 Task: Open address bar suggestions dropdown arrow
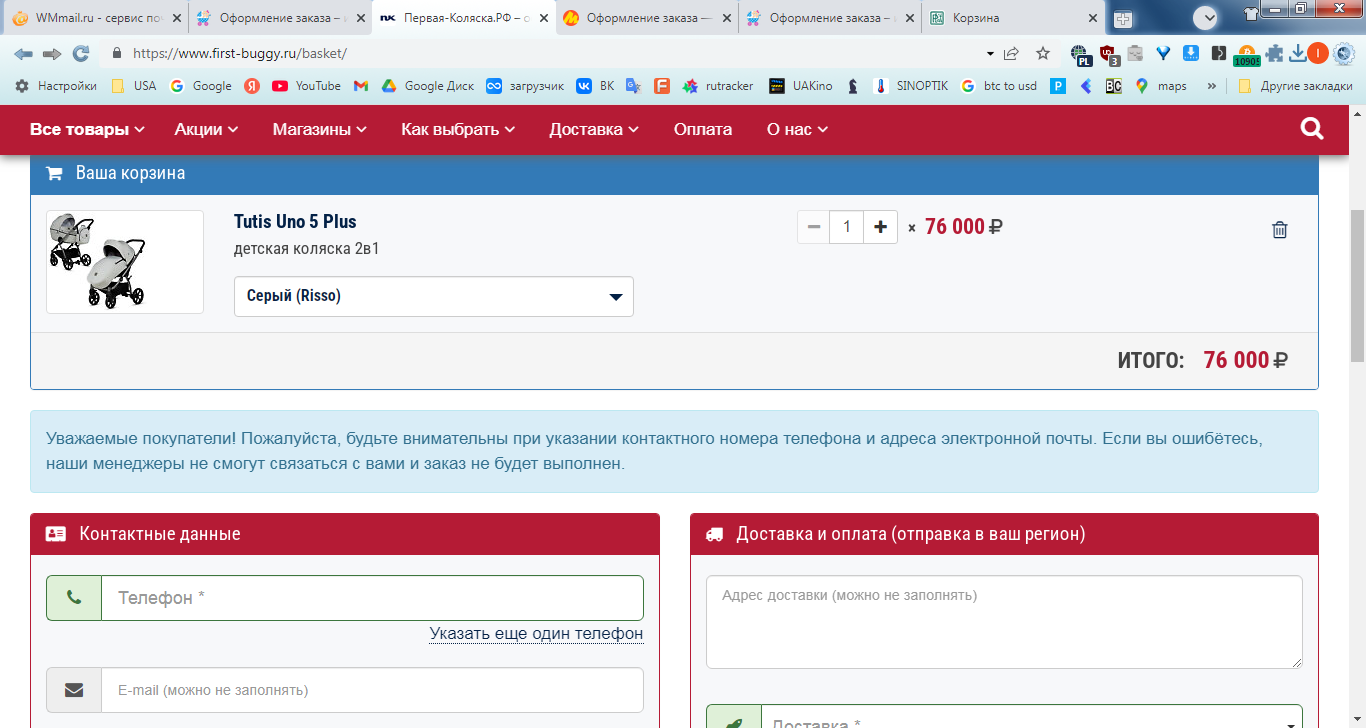pyautogui.click(x=990, y=53)
